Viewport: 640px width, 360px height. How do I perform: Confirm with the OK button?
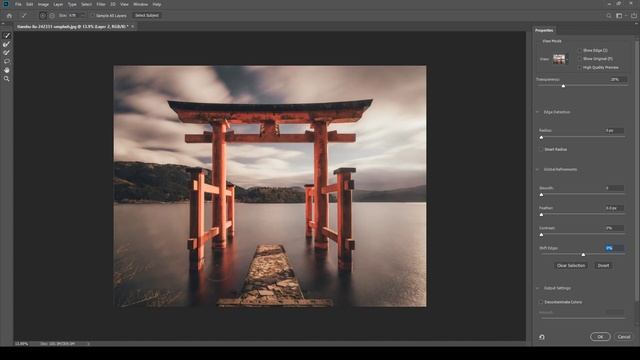tap(600, 337)
